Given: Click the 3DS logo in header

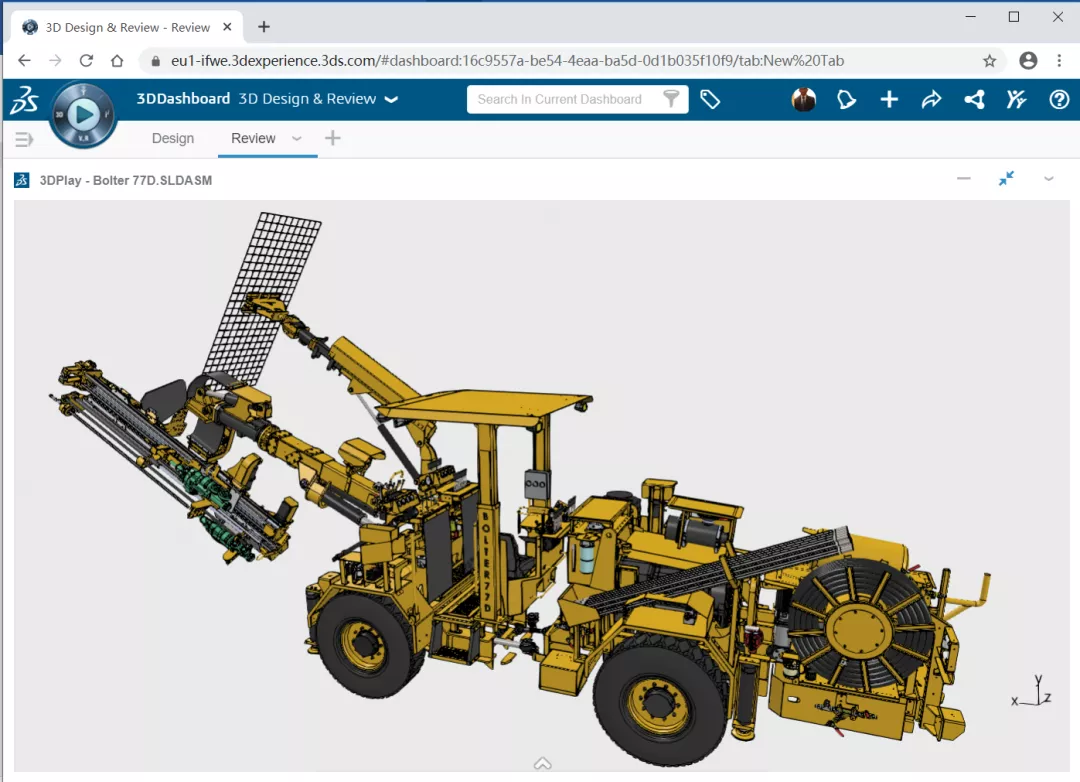Looking at the screenshot, I should 24,100.
